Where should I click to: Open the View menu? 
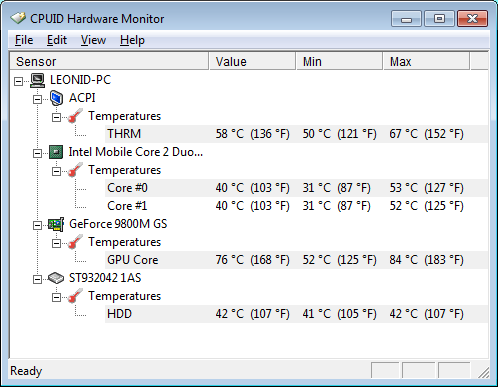click(93, 40)
